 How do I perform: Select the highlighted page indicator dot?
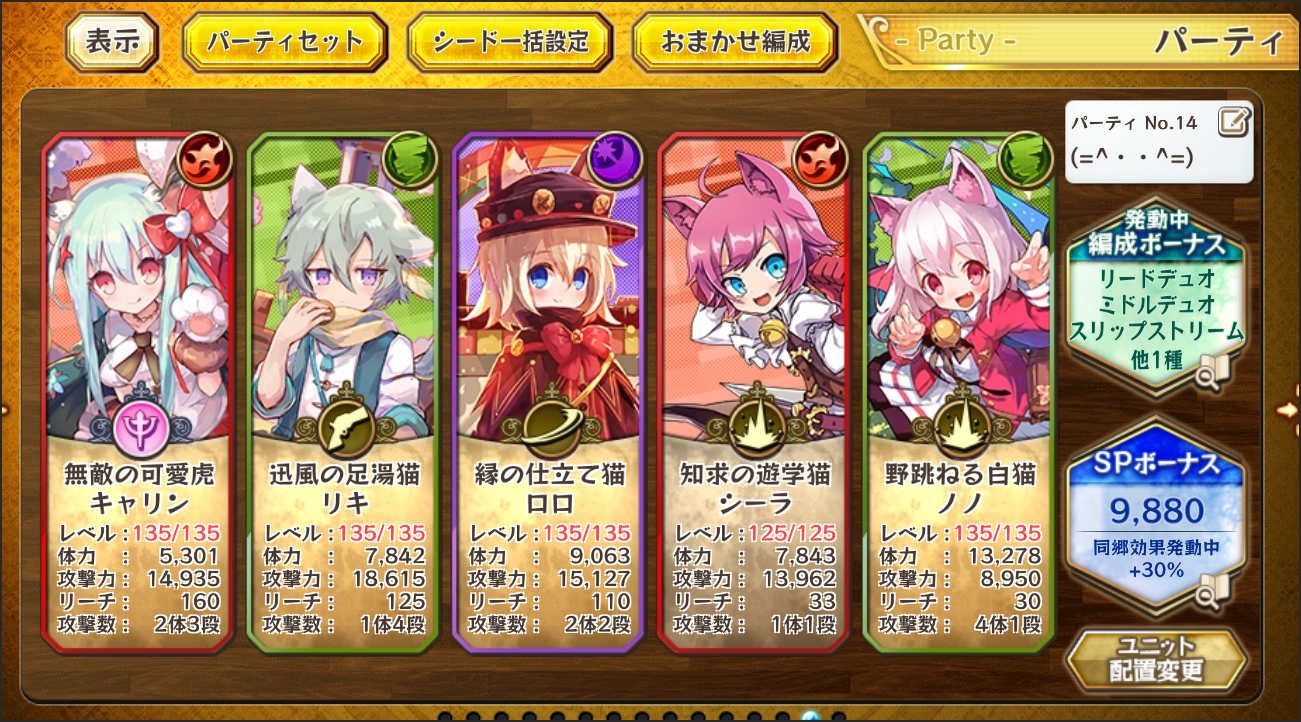811,717
